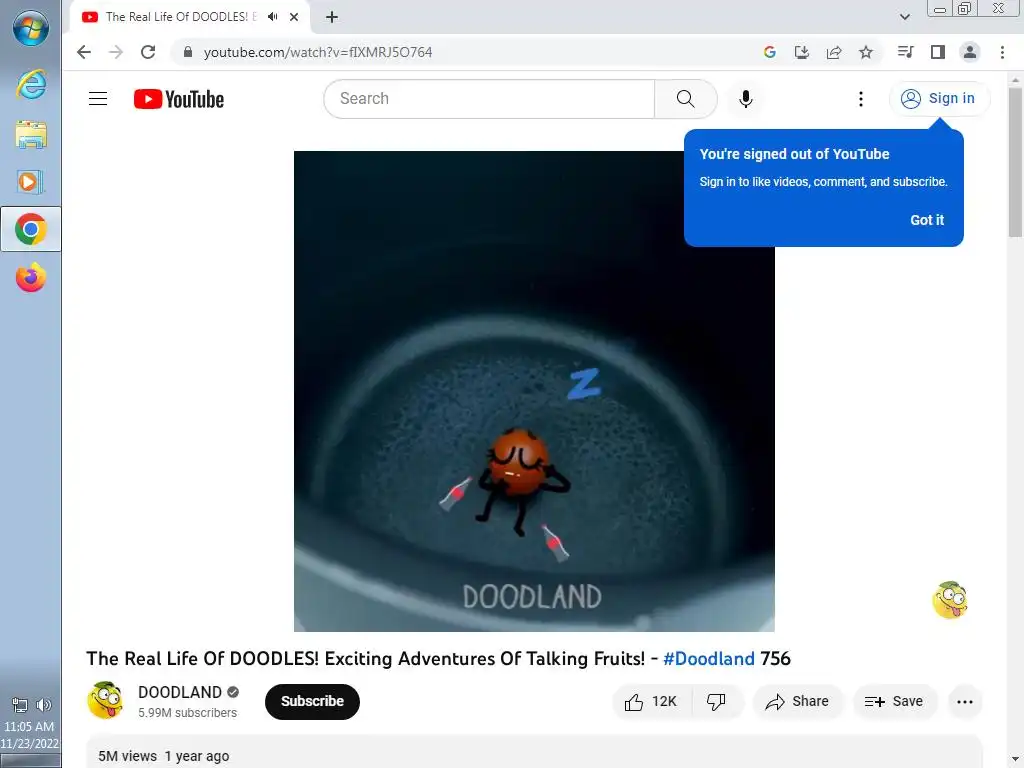Open YouTube settings three-dot menu
1024x768 pixels.
pos(861,99)
